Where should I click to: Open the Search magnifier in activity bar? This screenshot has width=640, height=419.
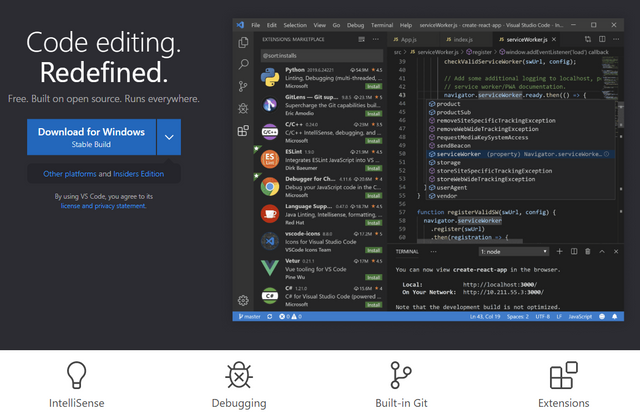(x=243, y=64)
